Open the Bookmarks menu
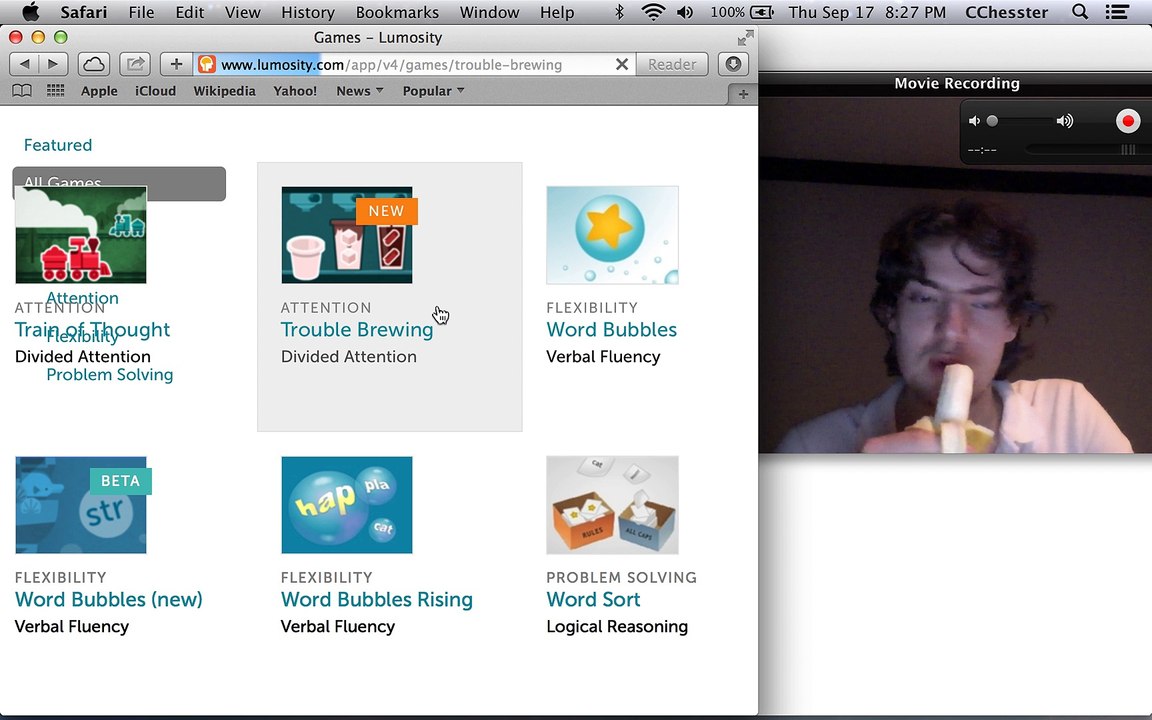 [x=397, y=12]
